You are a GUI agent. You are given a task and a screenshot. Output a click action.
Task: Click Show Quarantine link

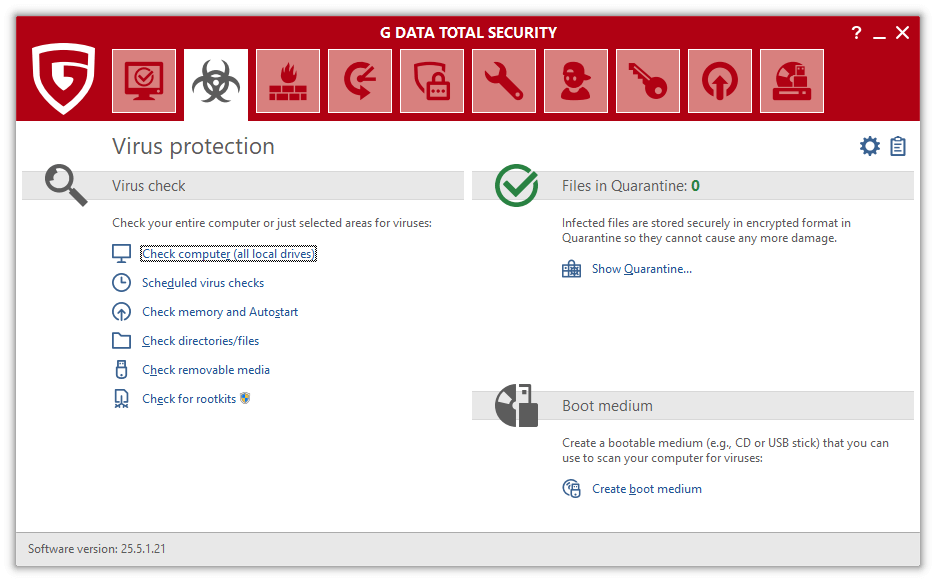[x=642, y=269]
